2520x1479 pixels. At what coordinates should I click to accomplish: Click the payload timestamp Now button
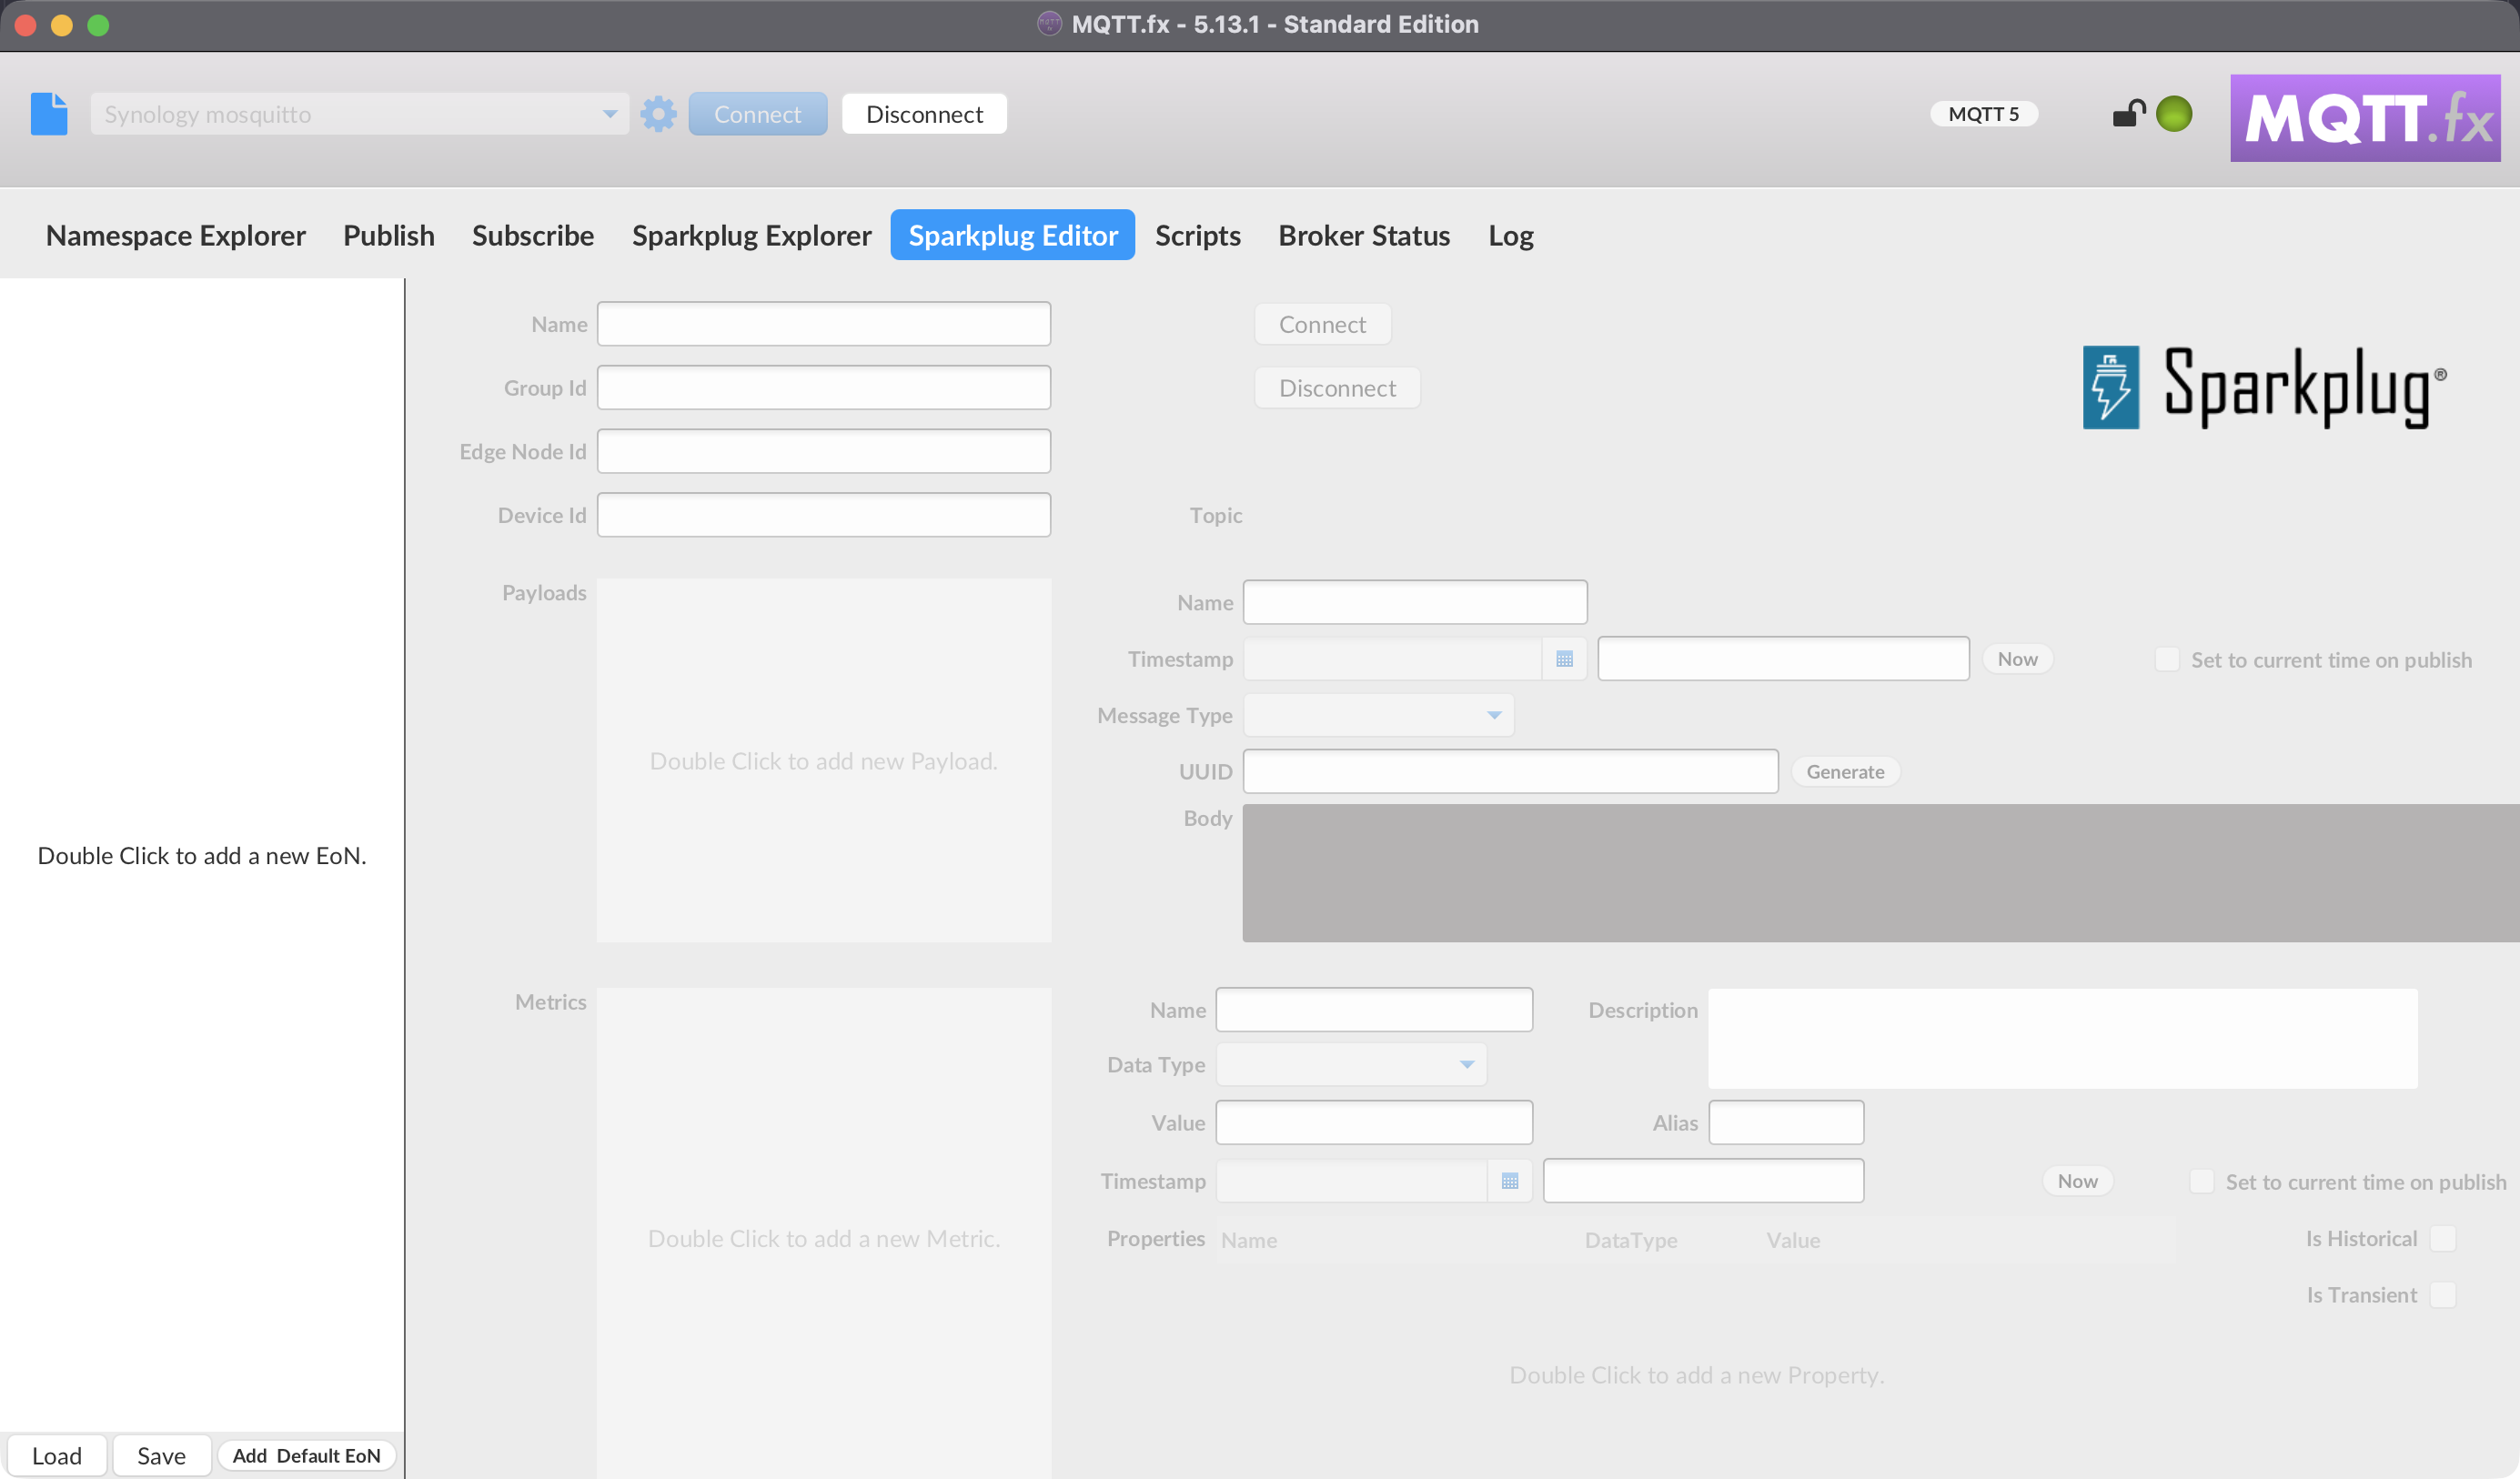(x=2018, y=659)
